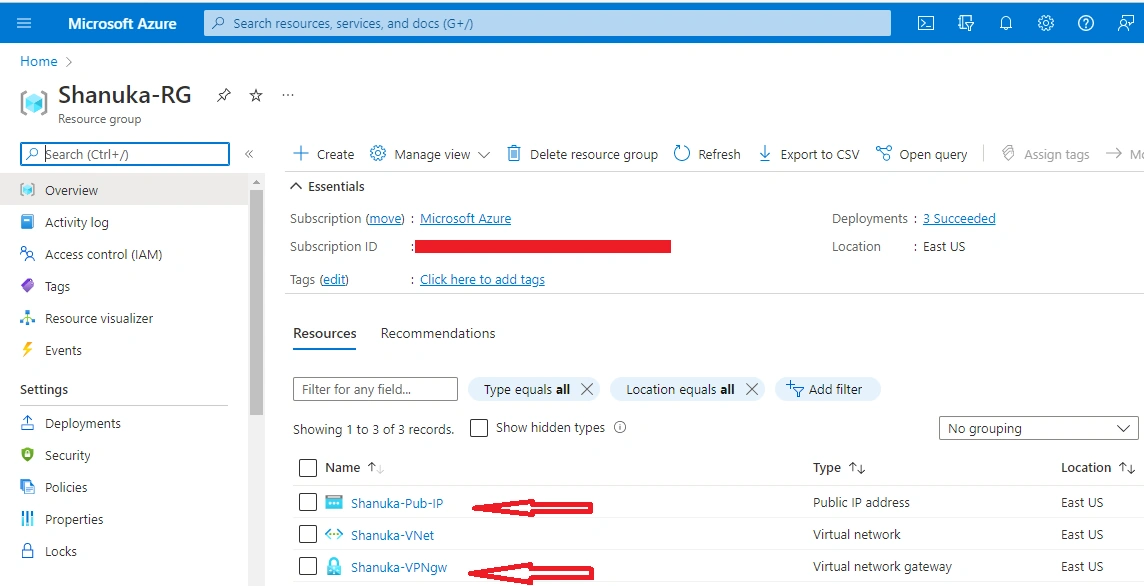The image size is (1144, 586).
Task: Click Assign tags in toolbar
Action: (x=1045, y=154)
